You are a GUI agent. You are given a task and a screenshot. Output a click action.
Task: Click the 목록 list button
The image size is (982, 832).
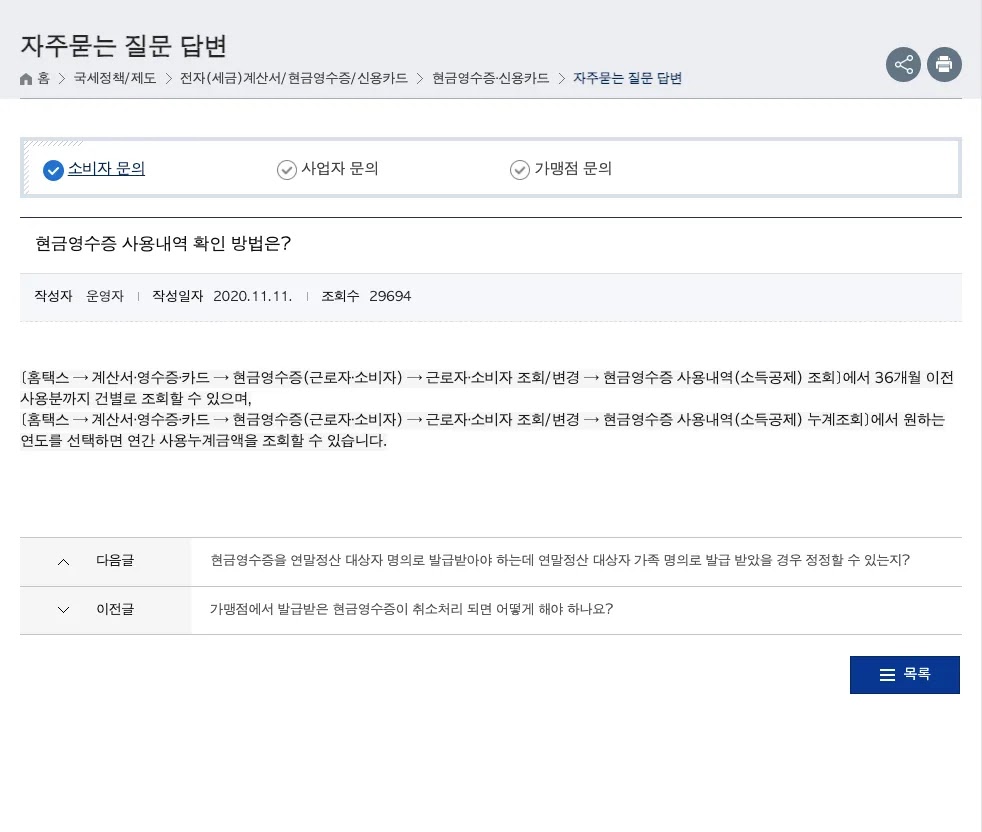[x=904, y=675]
